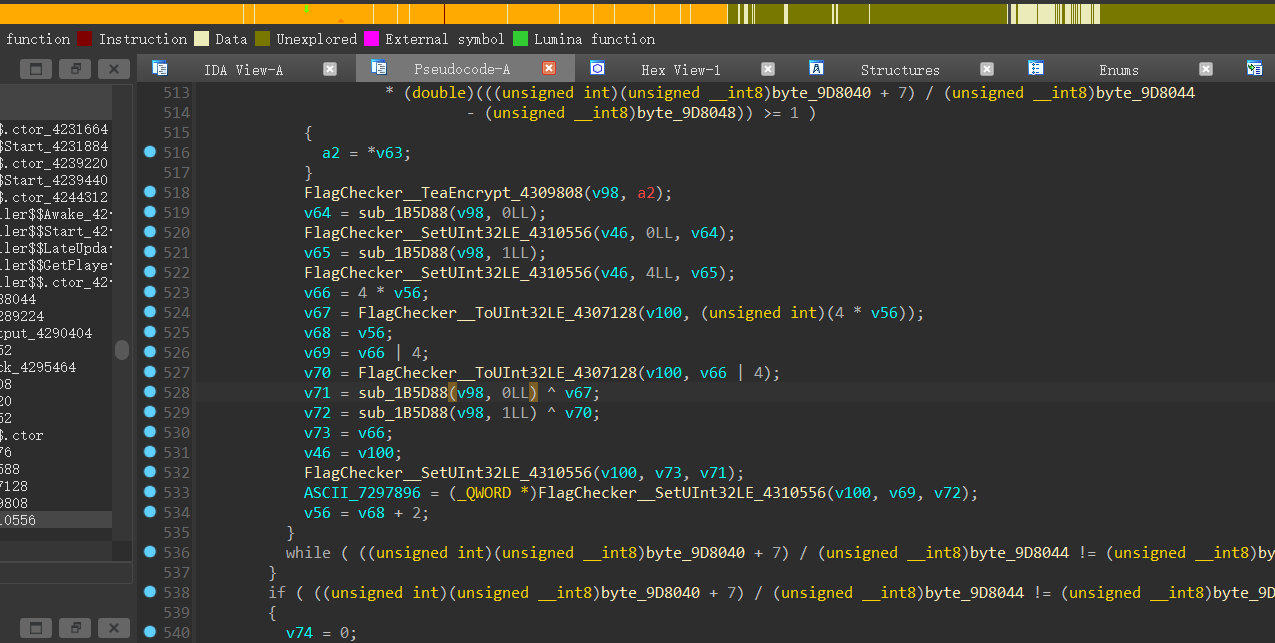Float the functions panel via top restore button
This screenshot has height=643, width=1275.
(74, 69)
